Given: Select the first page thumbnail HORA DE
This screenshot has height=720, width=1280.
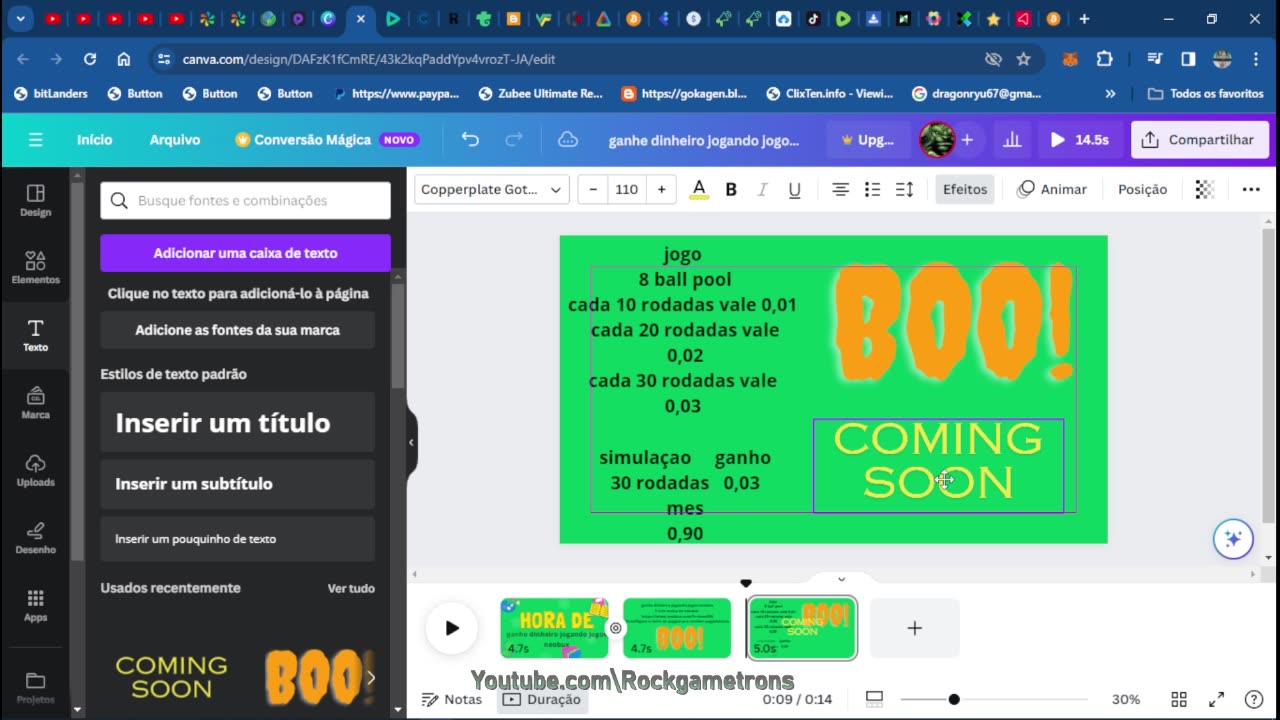Looking at the screenshot, I should [554, 628].
